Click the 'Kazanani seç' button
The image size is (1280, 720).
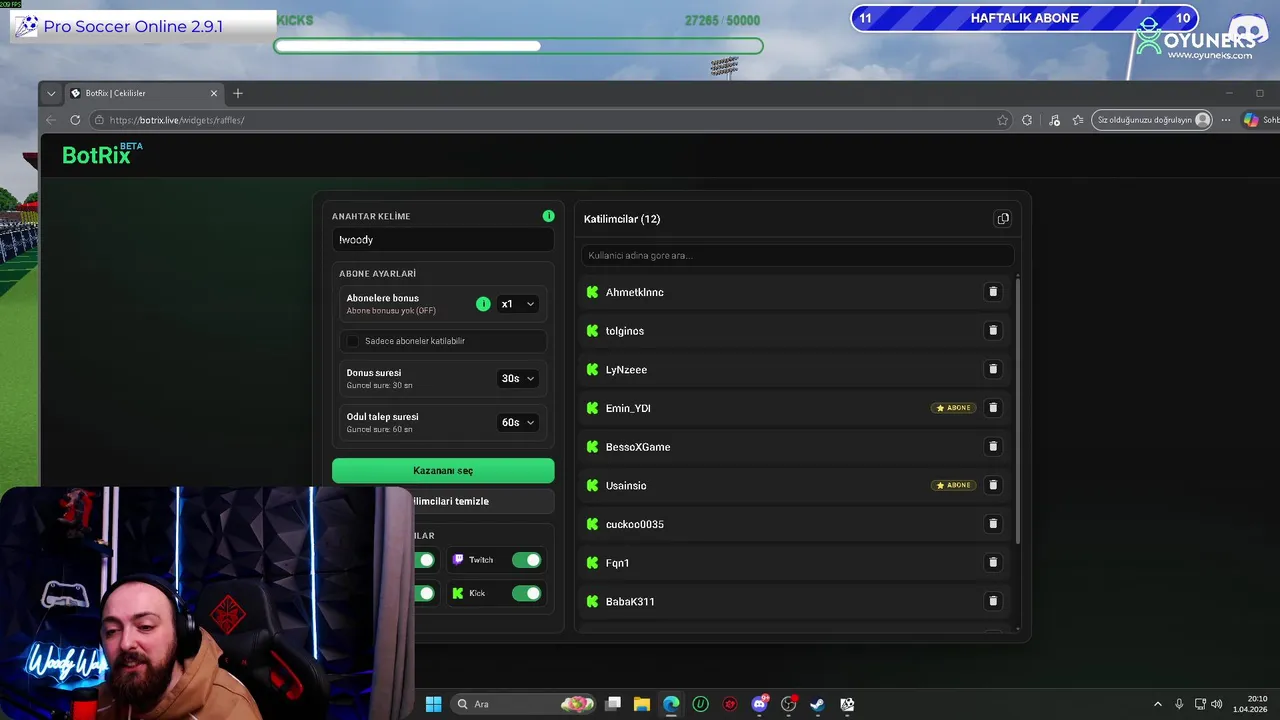[443, 470]
